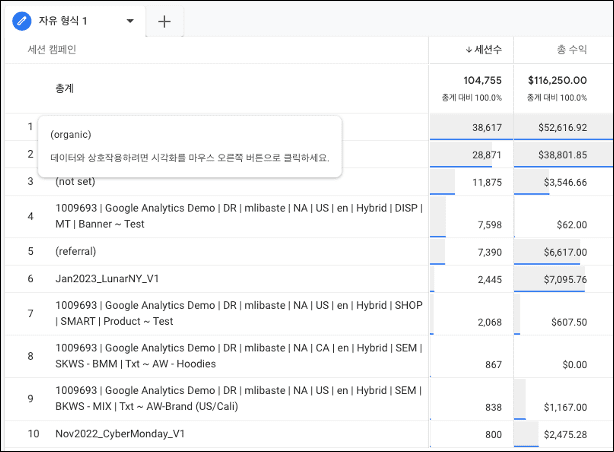Select the 총계 row label

point(65,88)
